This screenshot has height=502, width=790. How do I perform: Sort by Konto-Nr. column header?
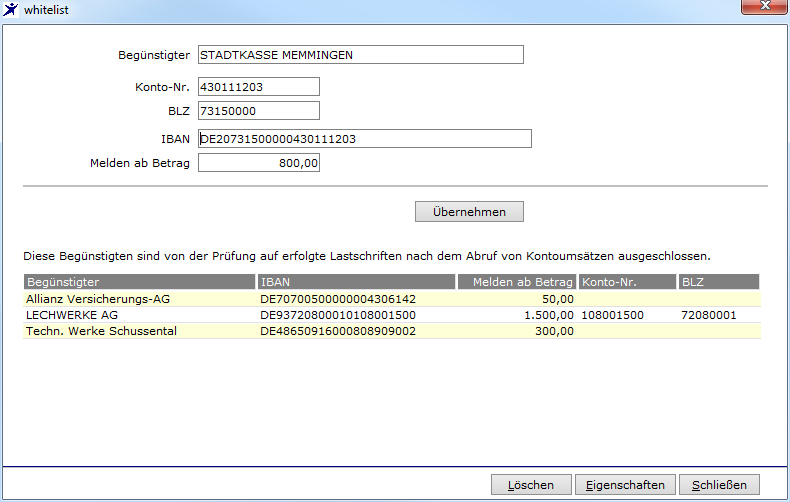point(628,282)
